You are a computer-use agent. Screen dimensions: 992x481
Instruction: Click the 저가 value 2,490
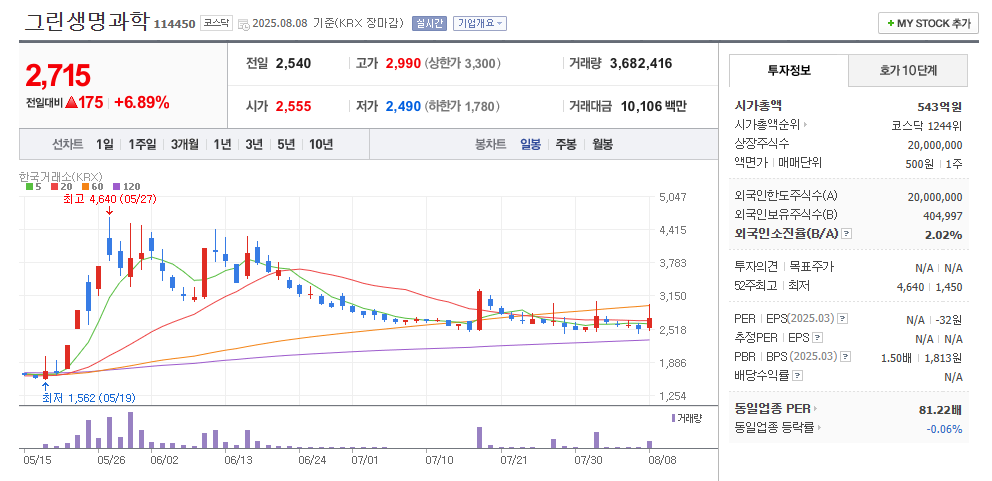pyautogui.click(x=403, y=106)
